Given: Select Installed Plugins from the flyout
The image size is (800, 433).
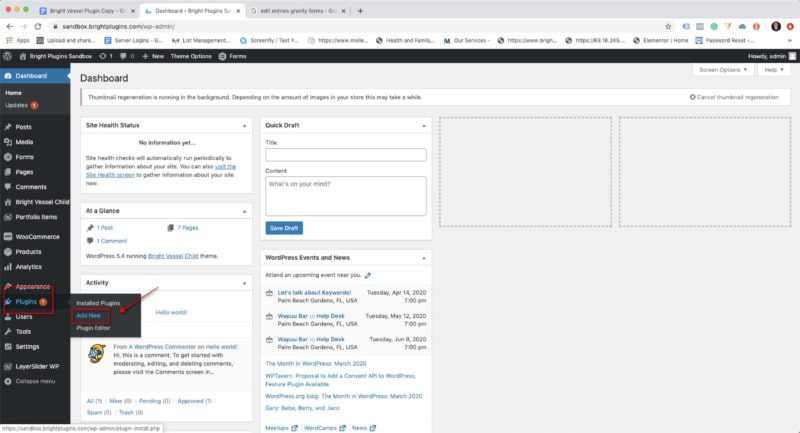Looking at the screenshot, I should (x=98, y=303).
